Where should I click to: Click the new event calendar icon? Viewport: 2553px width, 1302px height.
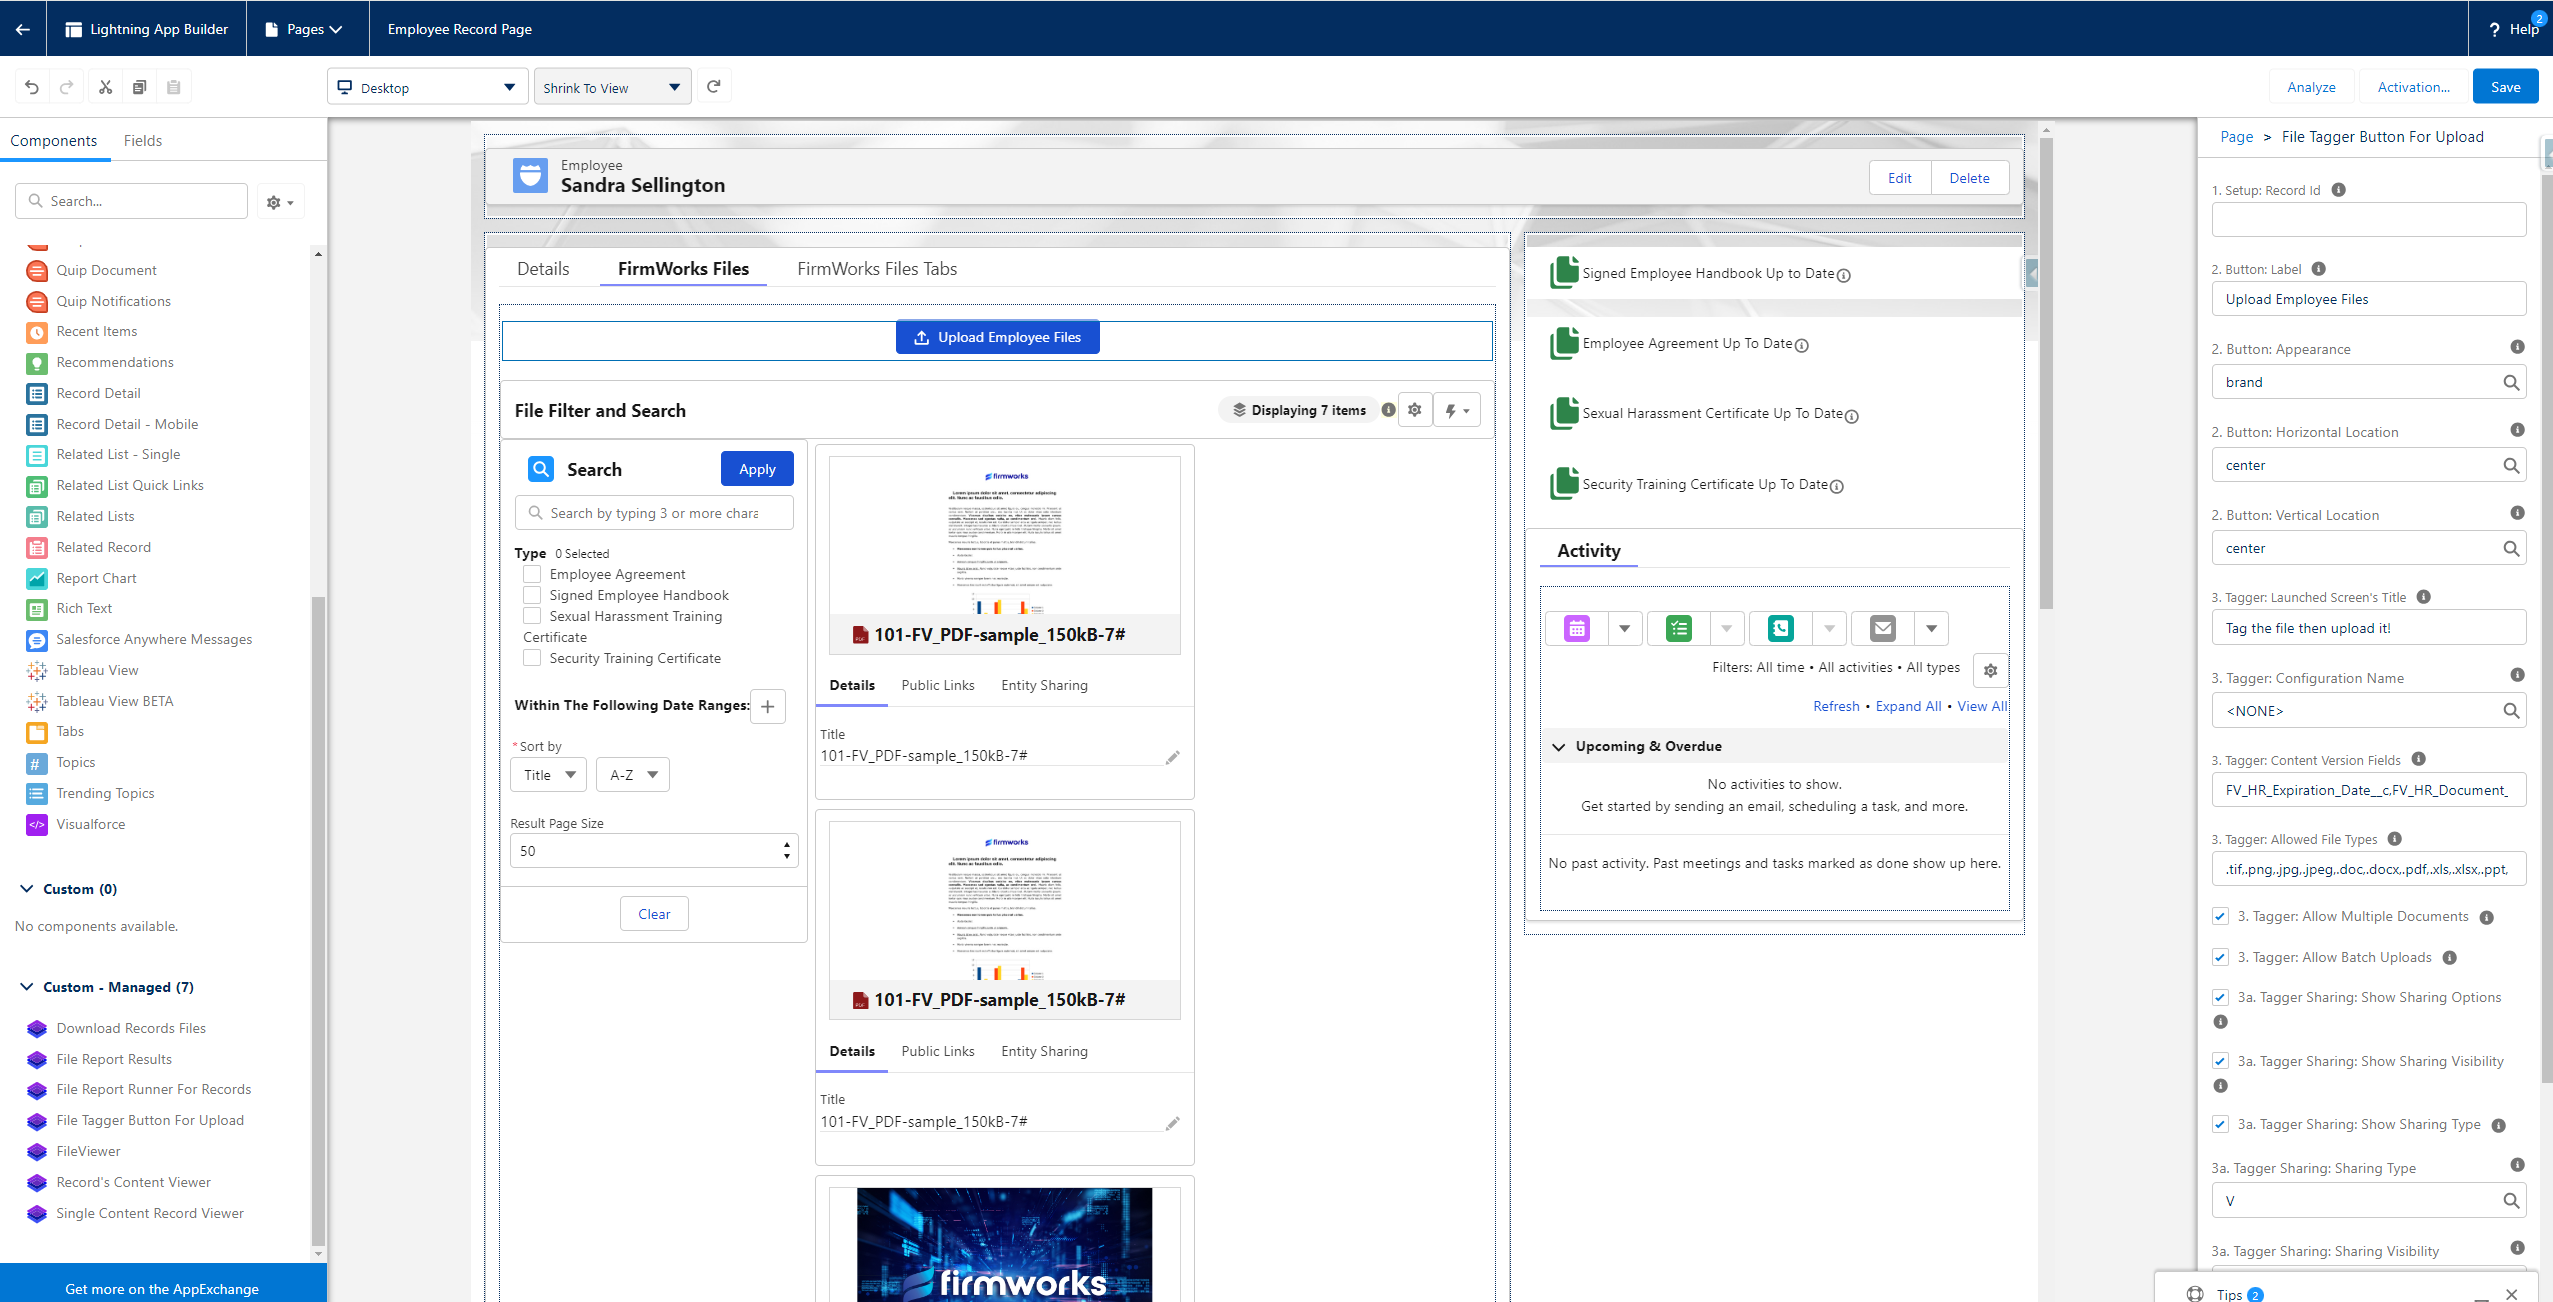tap(1577, 629)
